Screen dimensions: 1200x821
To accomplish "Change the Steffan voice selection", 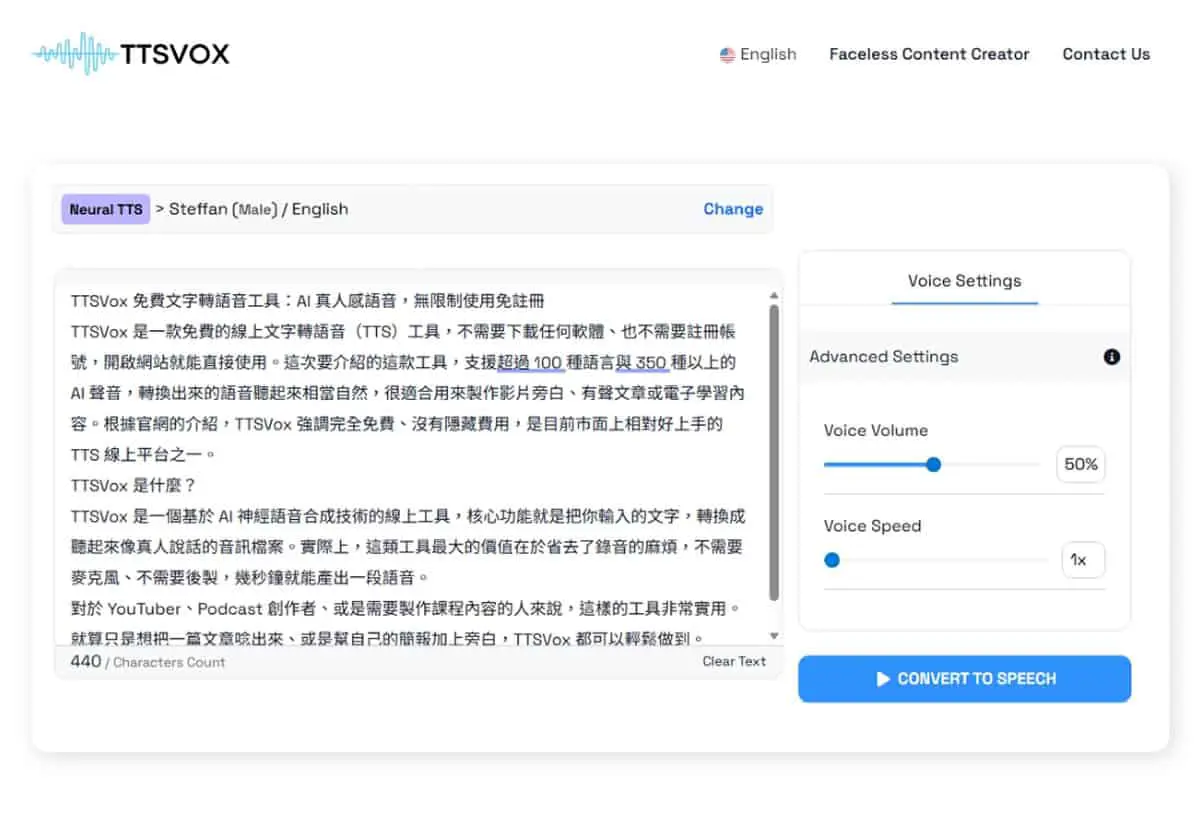I will pos(733,209).
